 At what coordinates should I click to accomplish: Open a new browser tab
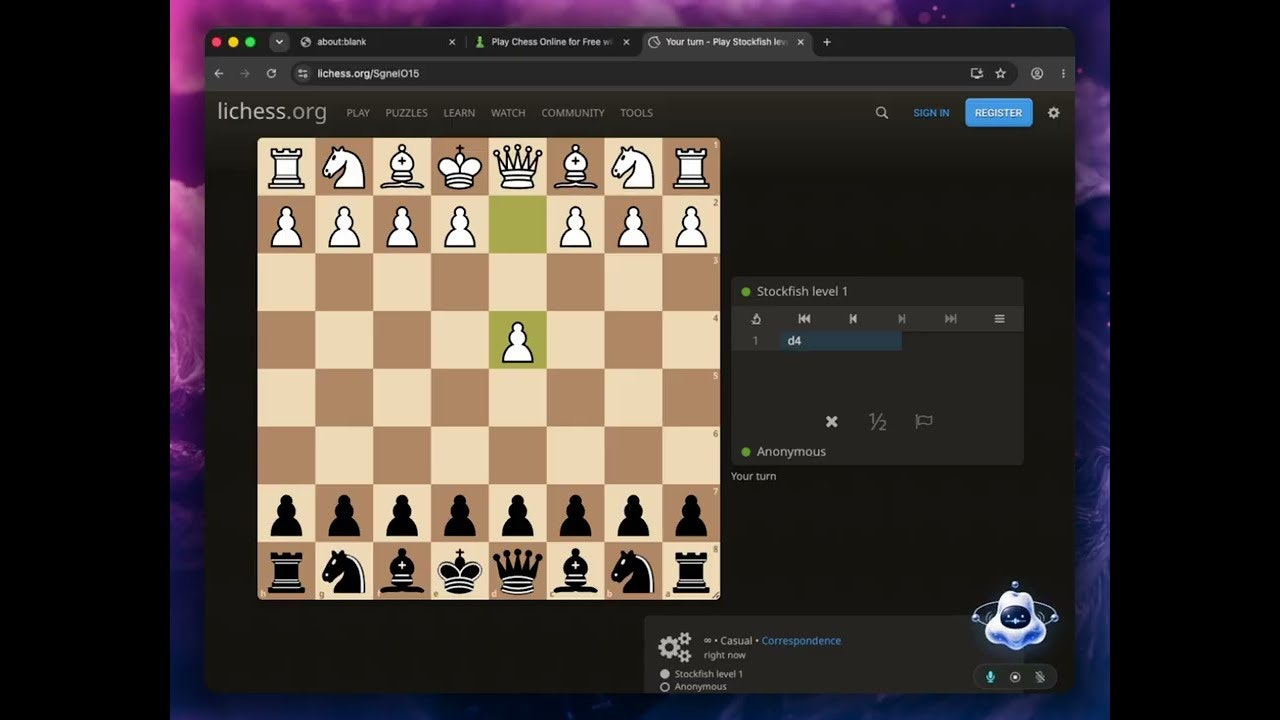tap(827, 42)
